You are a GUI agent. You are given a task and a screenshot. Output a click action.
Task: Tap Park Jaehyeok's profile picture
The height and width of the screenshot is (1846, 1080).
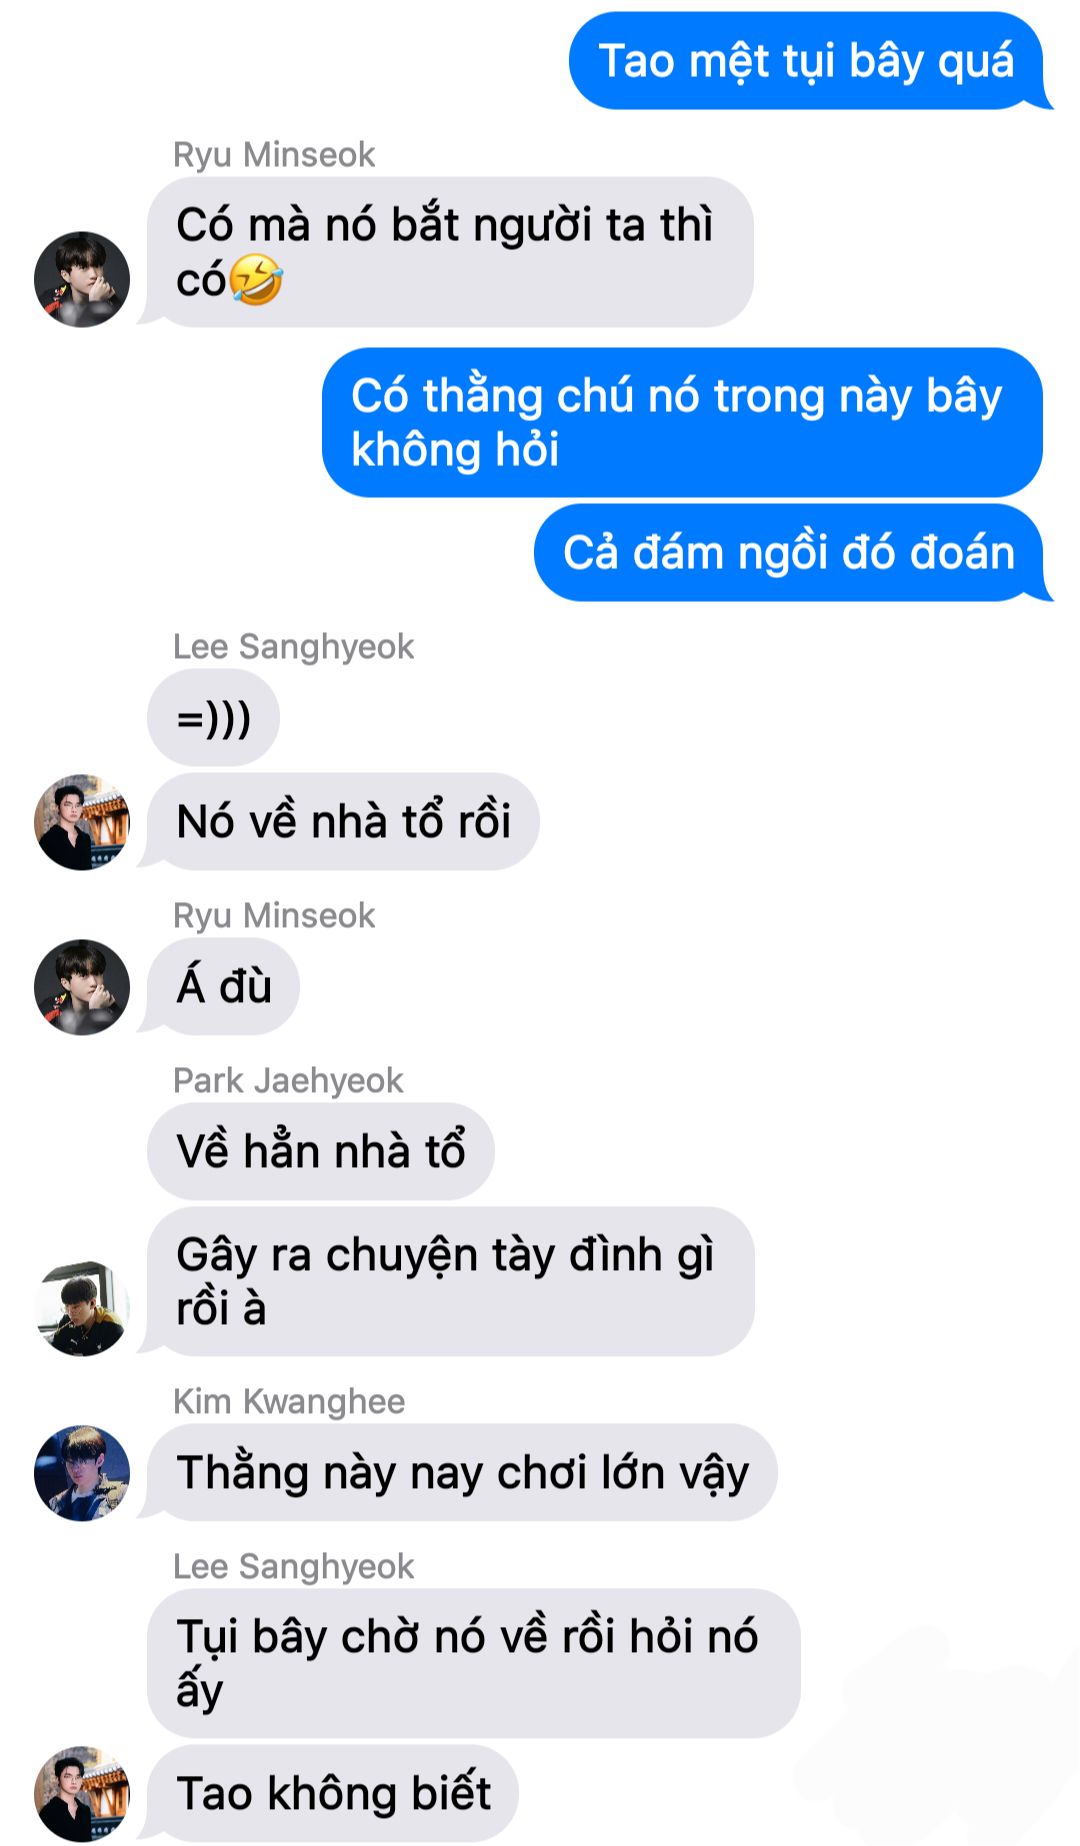[x=82, y=1308]
